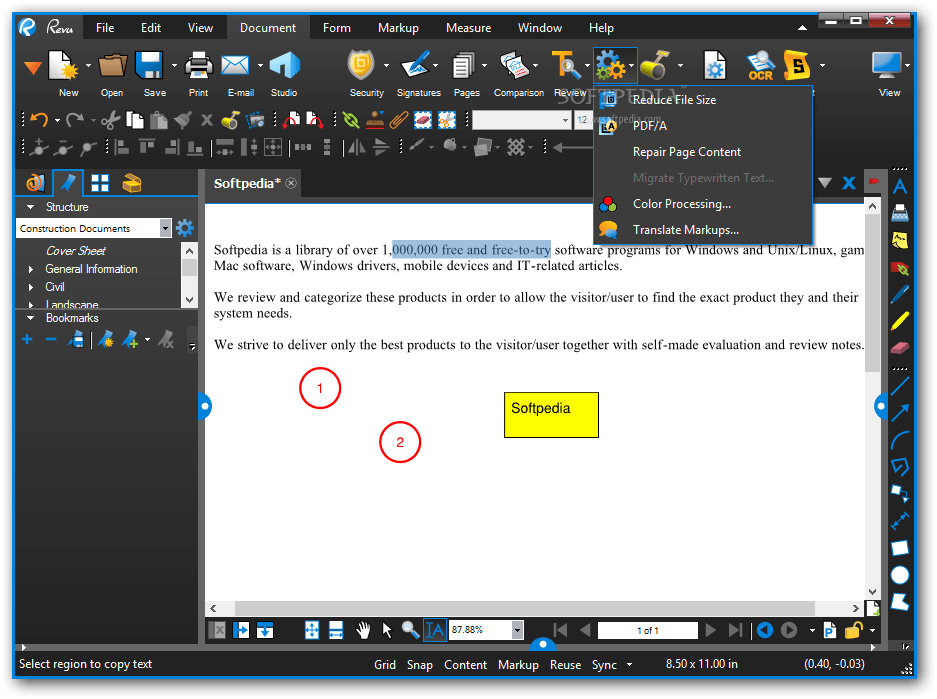The height and width of the screenshot is (699, 937).
Task: Toggle Snap in the status bar
Action: (x=419, y=664)
